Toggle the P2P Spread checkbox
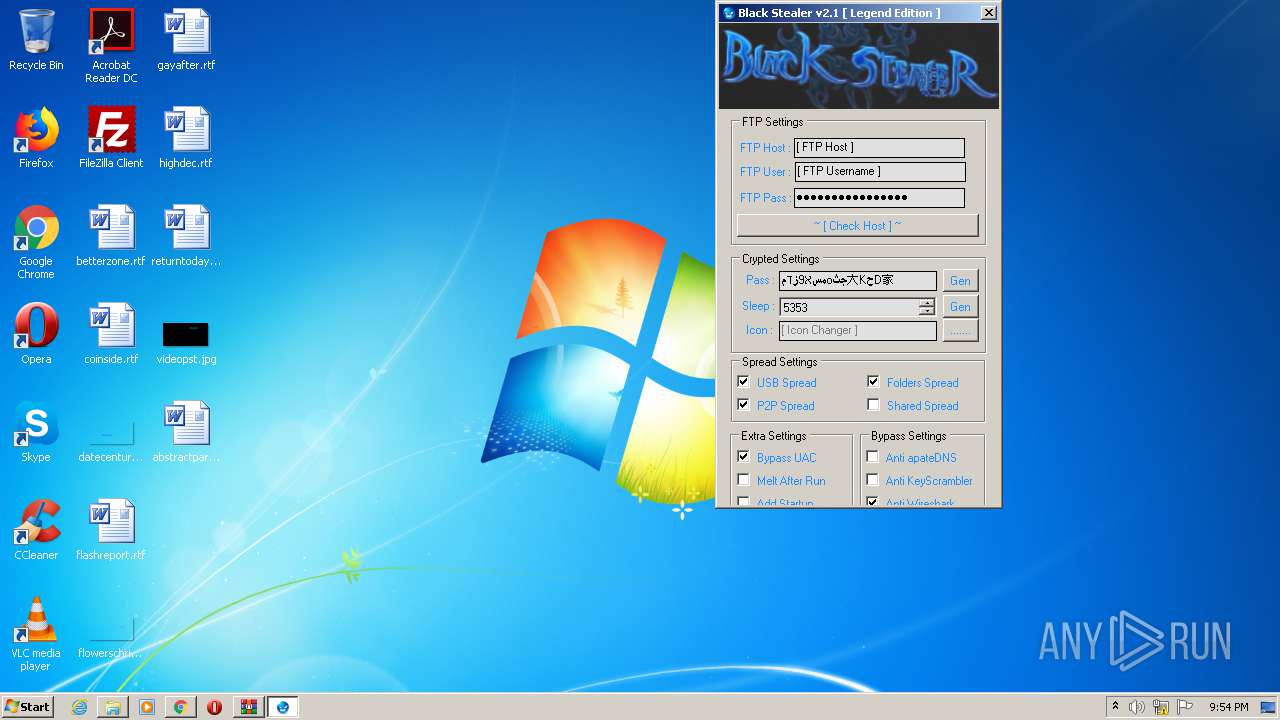The height and width of the screenshot is (720, 1280). coord(743,405)
